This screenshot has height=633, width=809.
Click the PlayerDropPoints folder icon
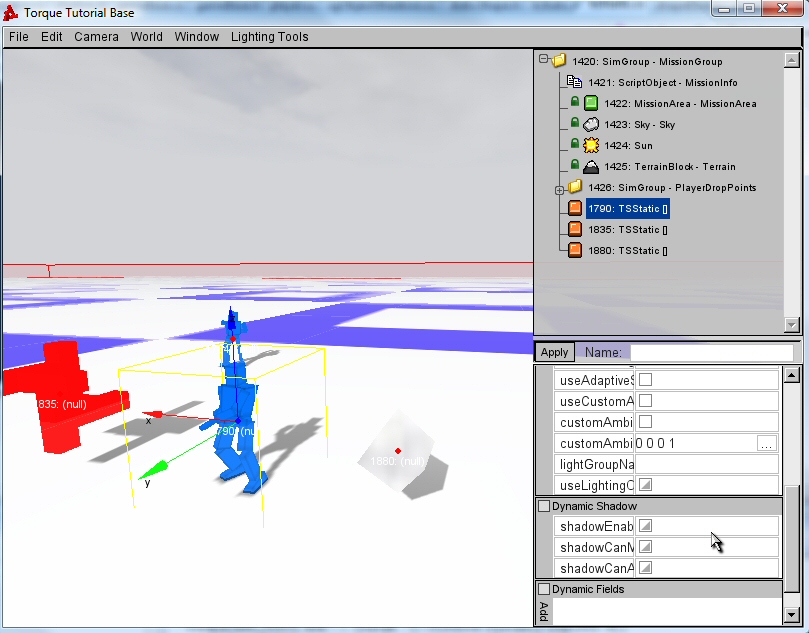coord(574,188)
